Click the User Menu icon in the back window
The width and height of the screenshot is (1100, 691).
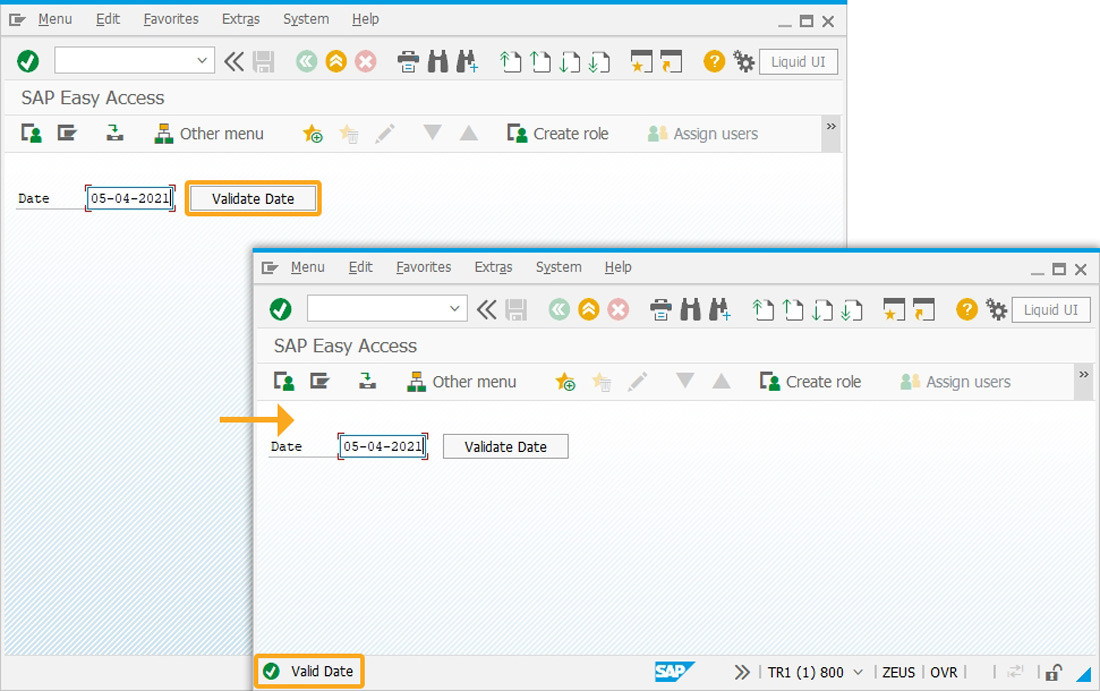pos(32,133)
